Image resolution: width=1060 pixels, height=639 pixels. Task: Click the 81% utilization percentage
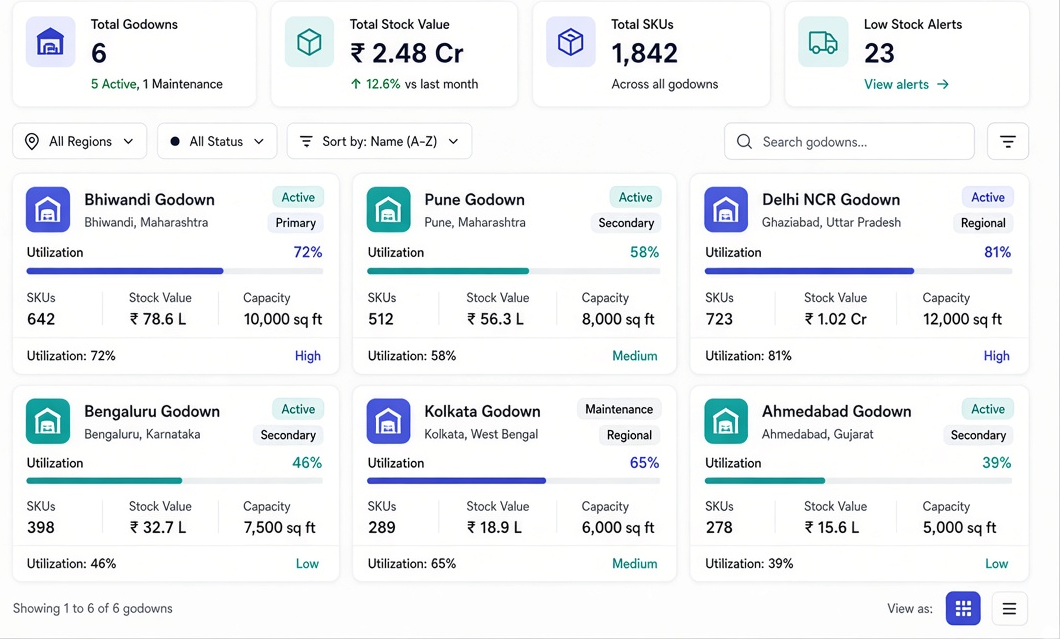click(x=998, y=252)
